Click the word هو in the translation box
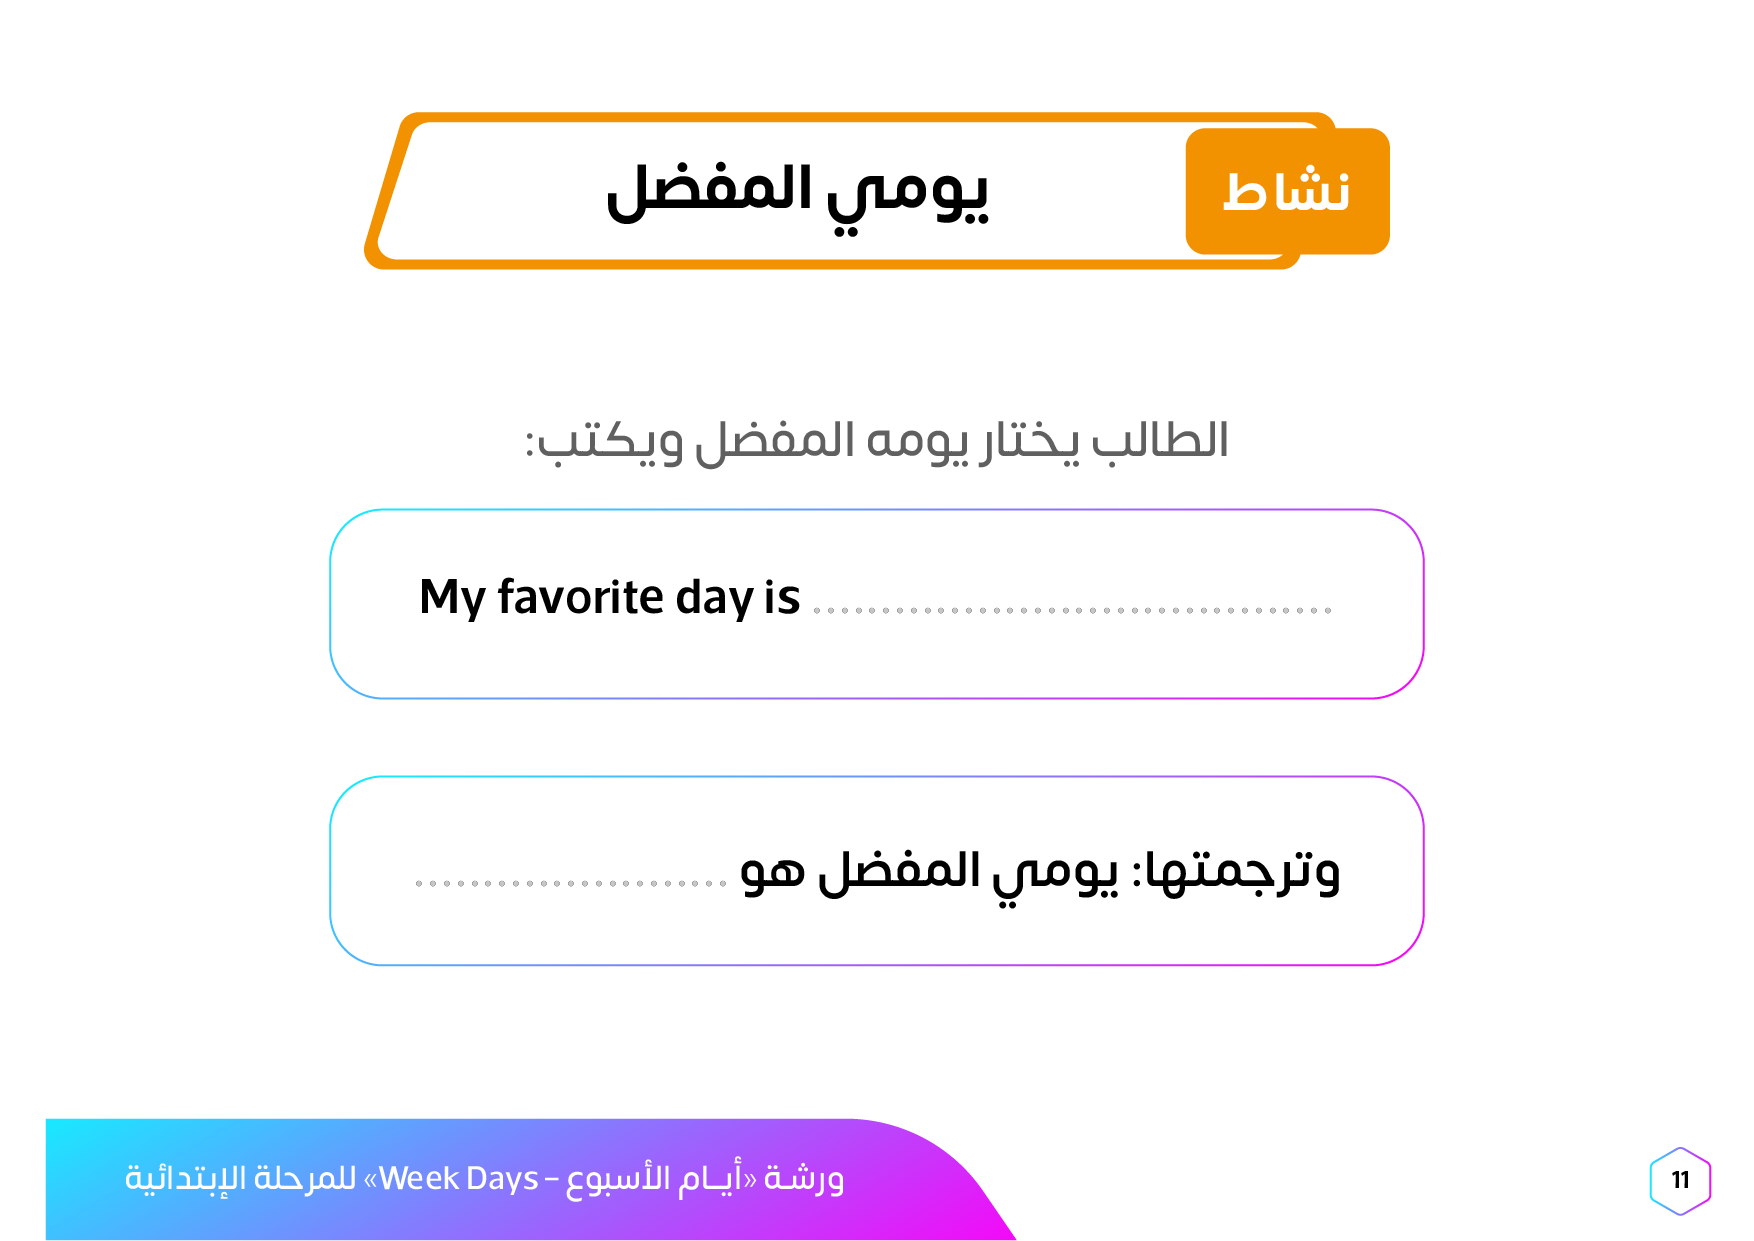Viewport: 1754px width, 1241px height. (772, 872)
